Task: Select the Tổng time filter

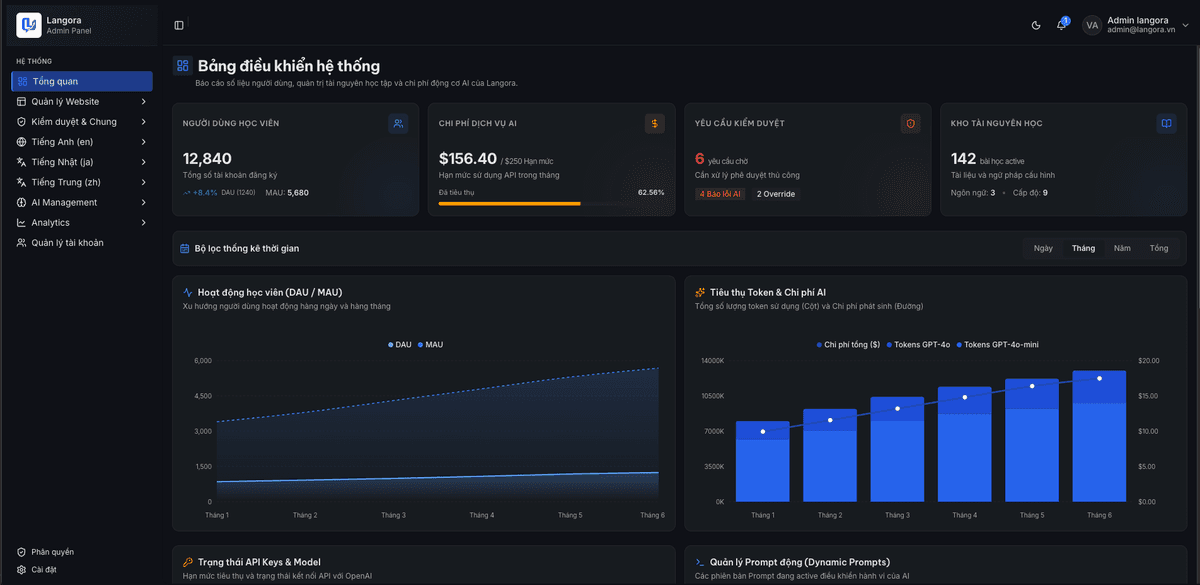Action: [1159, 248]
